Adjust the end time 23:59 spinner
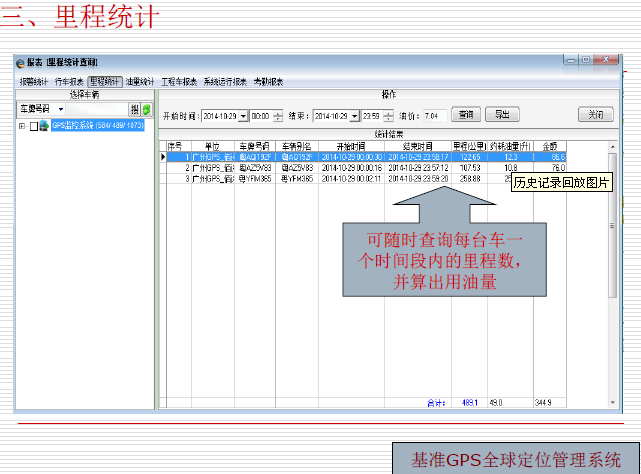 point(388,115)
